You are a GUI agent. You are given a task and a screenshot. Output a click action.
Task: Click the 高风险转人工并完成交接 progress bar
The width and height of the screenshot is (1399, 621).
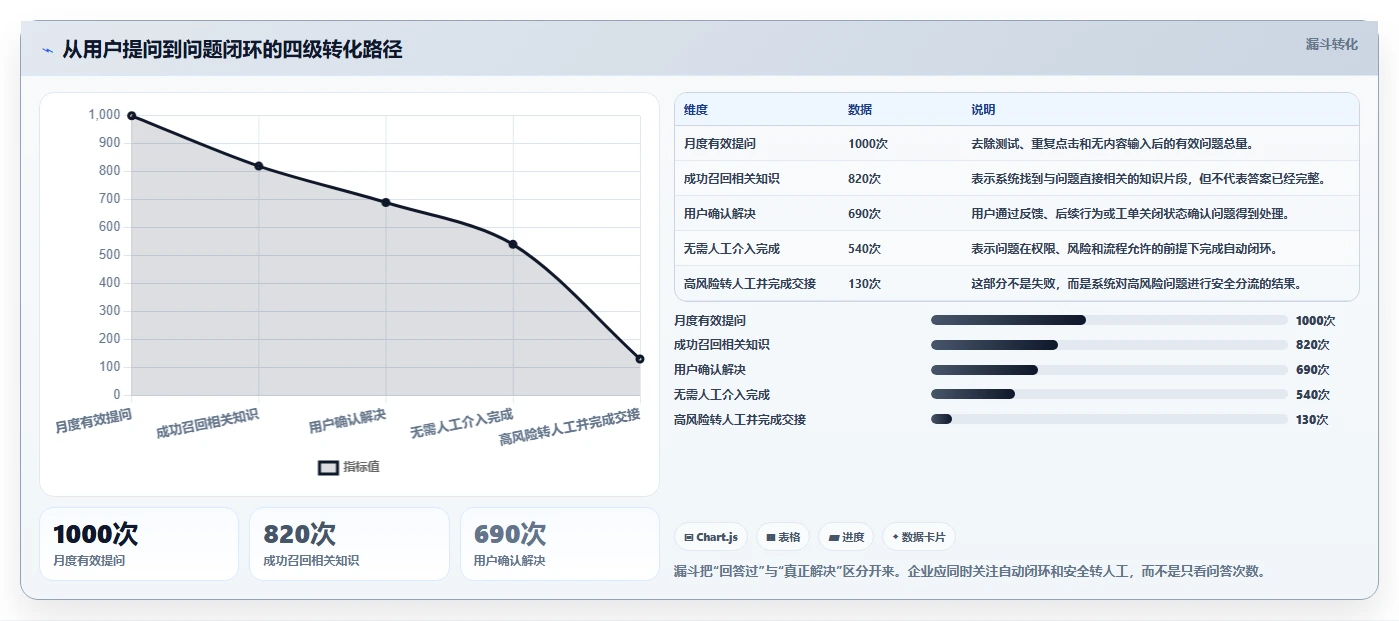click(1109, 419)
